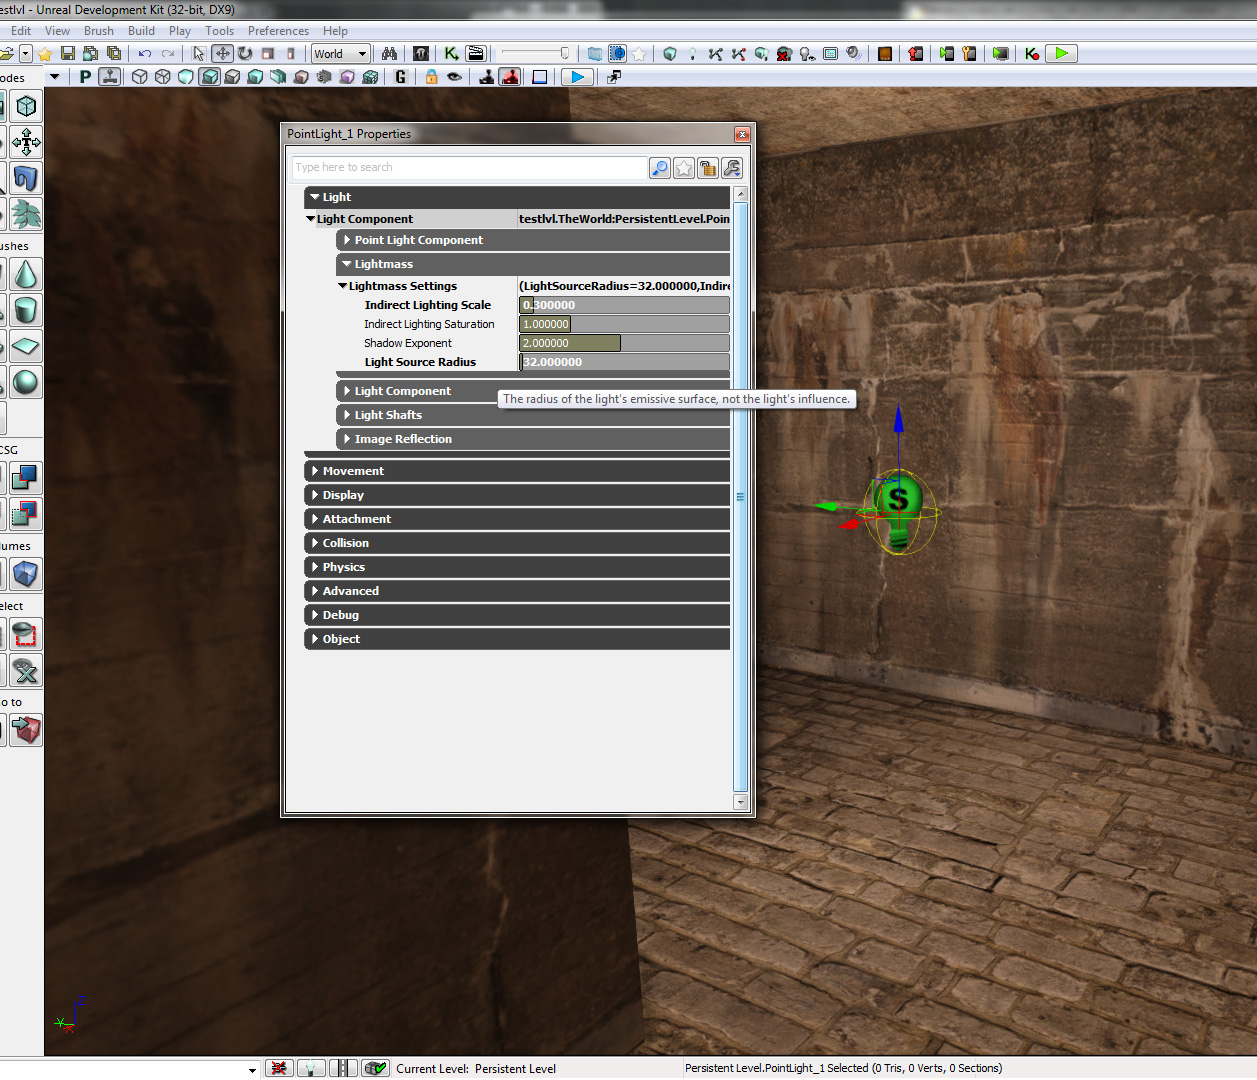Create a Sheet brush
1257x1080 pixels.
26,346
